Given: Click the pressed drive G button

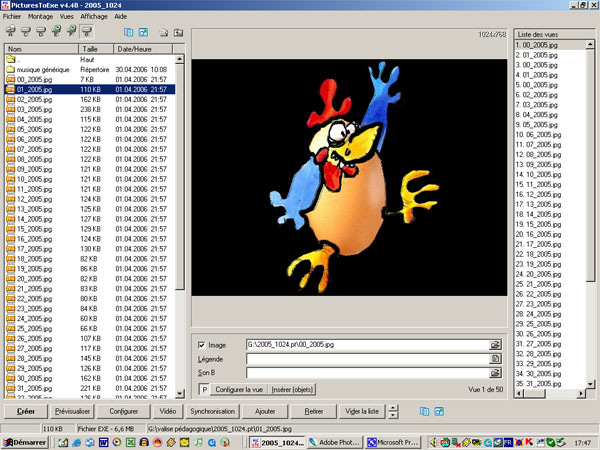Looking at the screenshot, I should click(x=87, y=31).
